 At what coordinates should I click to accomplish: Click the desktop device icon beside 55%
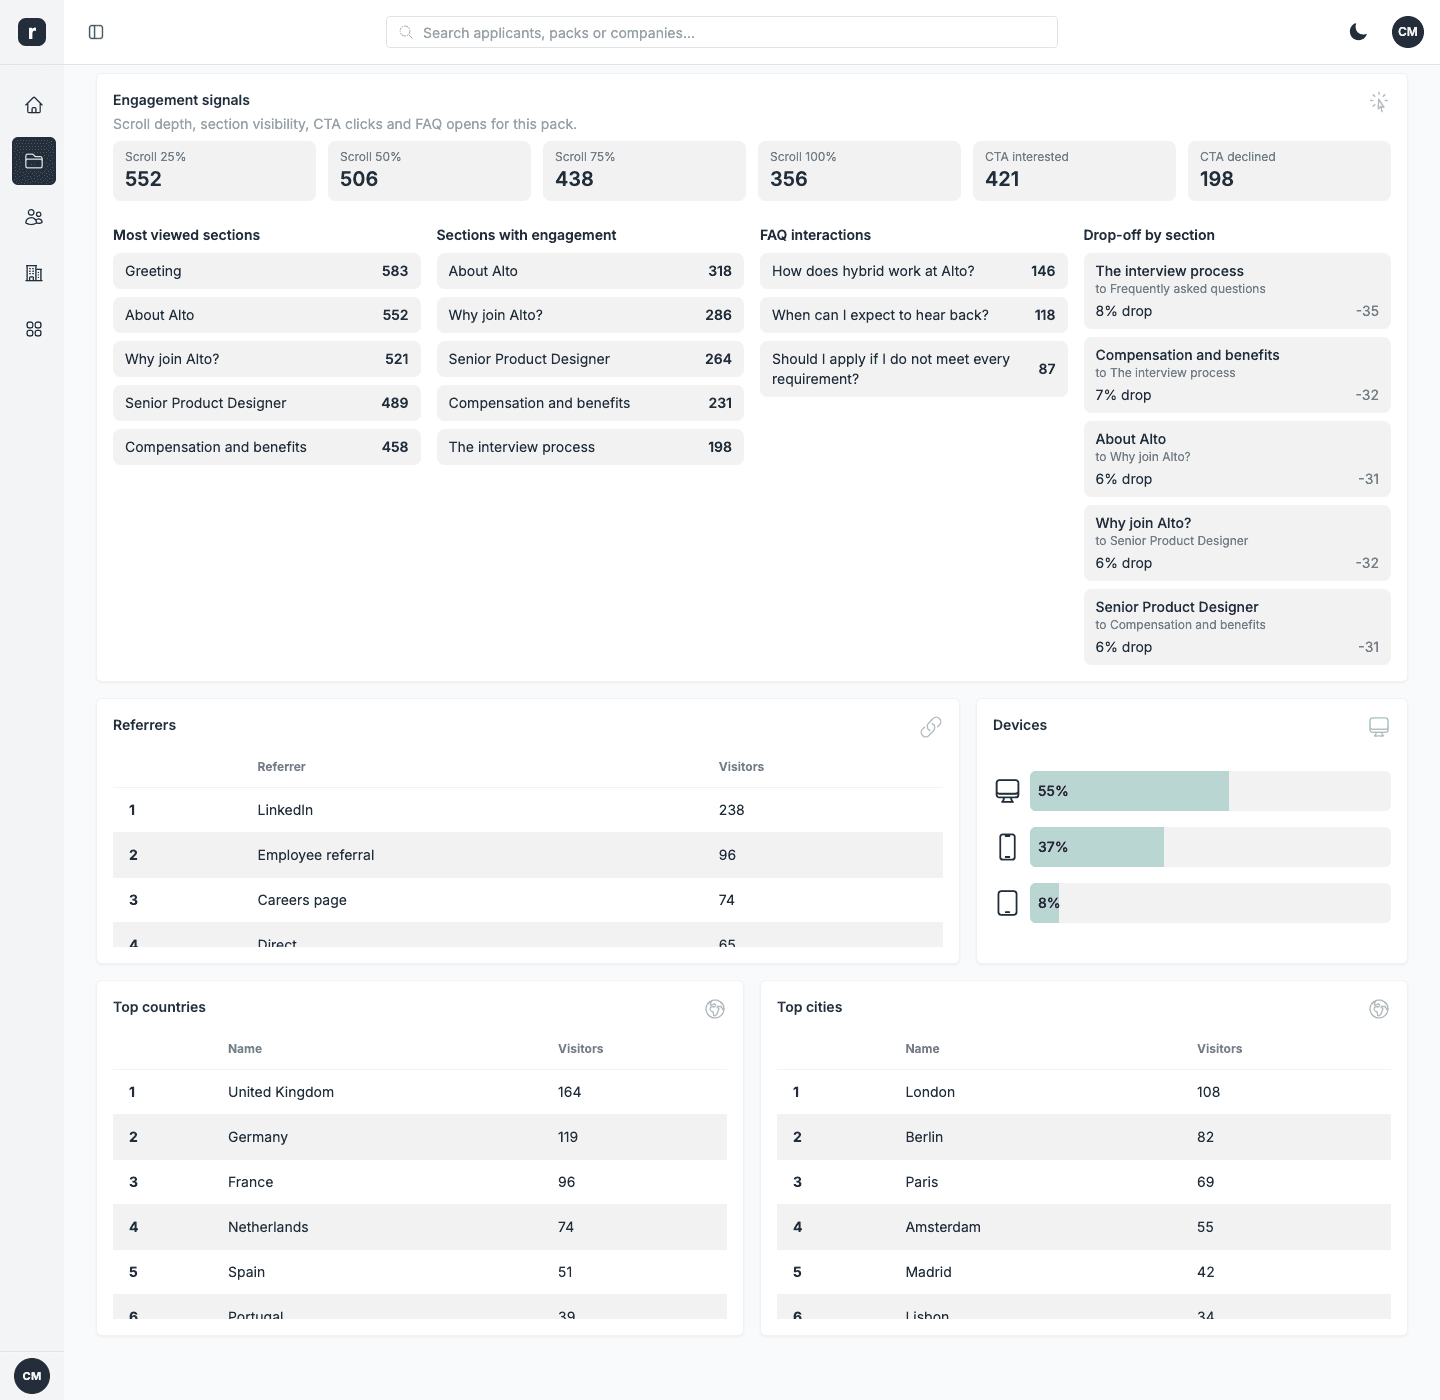pos(1008,791)
